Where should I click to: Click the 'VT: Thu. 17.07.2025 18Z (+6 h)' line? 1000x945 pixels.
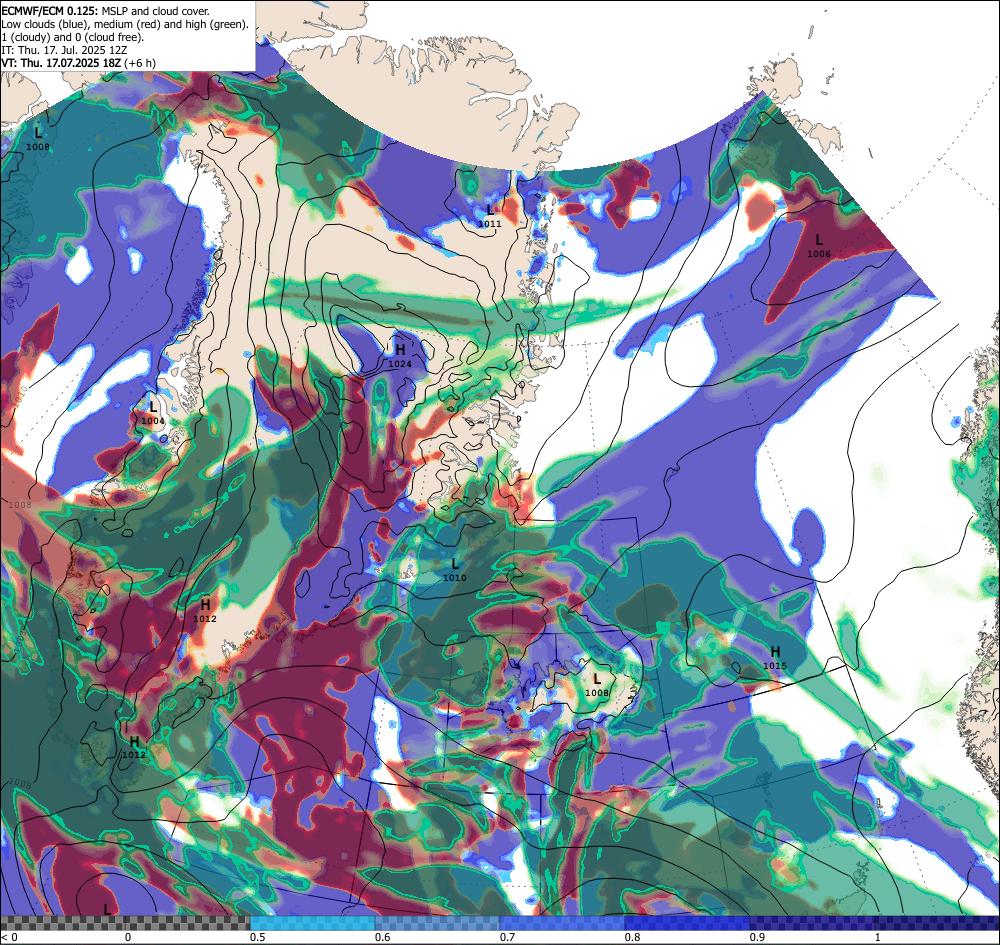(x=78, y=63)
